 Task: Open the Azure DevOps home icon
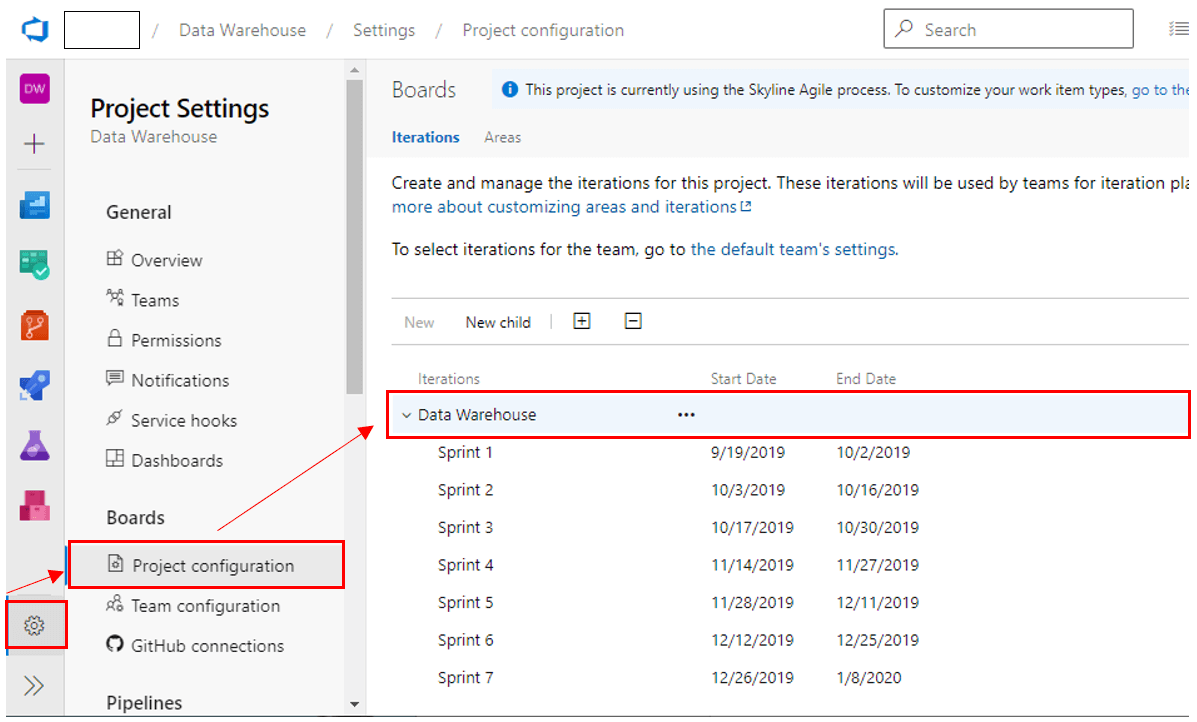pos(34,29)
